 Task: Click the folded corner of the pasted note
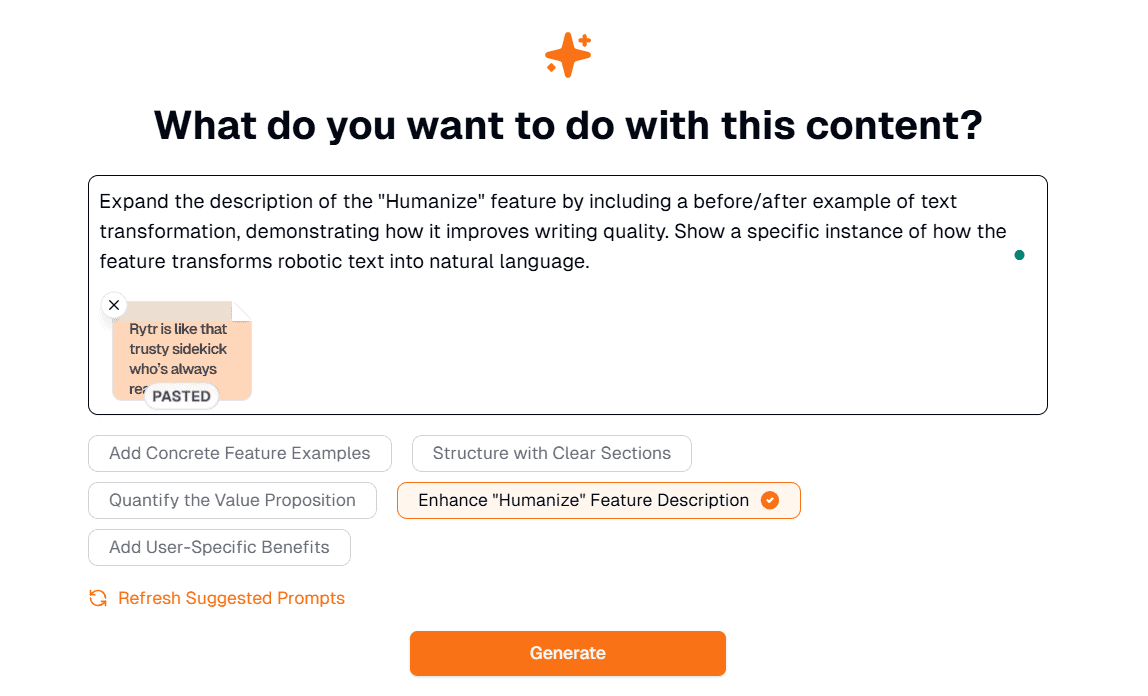tap(242, 311)
